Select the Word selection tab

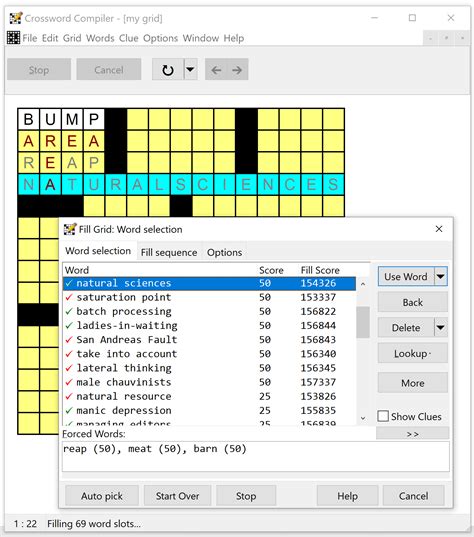coord(98,251)
